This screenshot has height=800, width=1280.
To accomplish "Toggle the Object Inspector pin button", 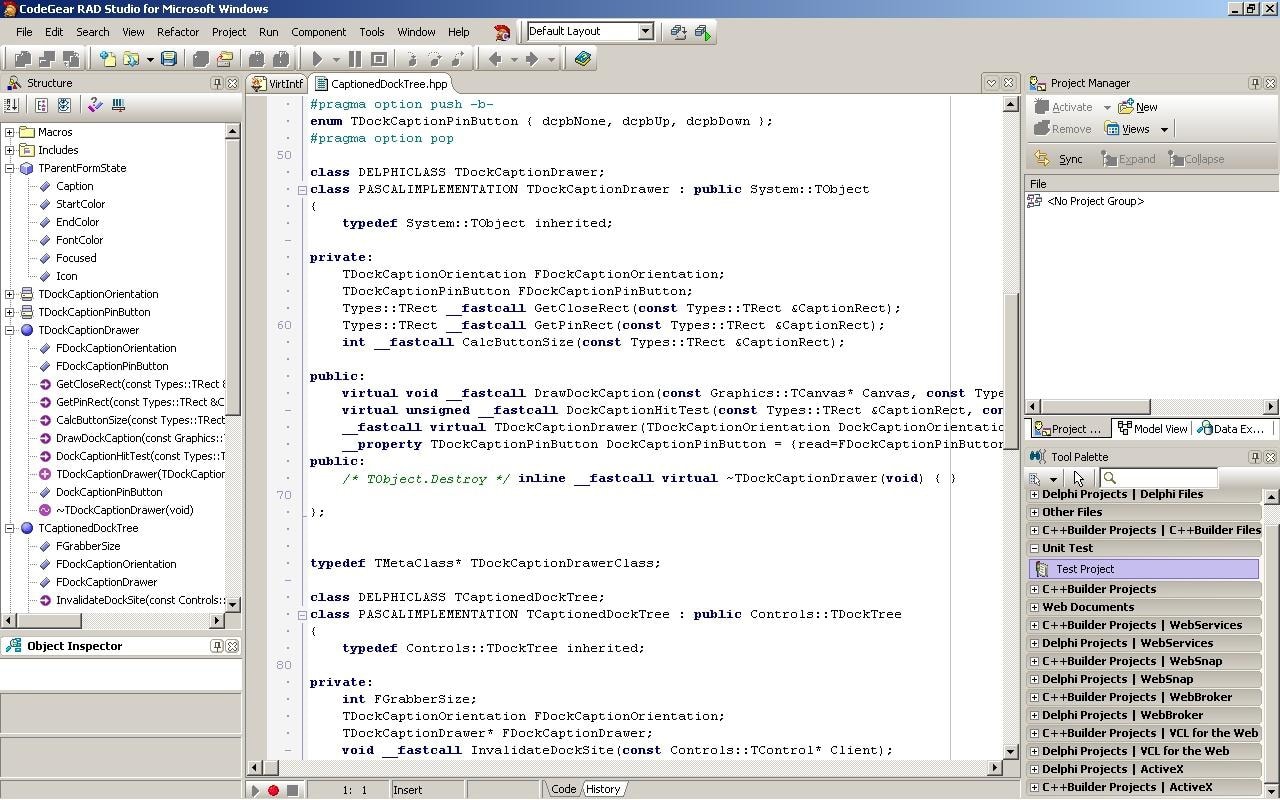I will pyautogui.click(x=216, y=646).
